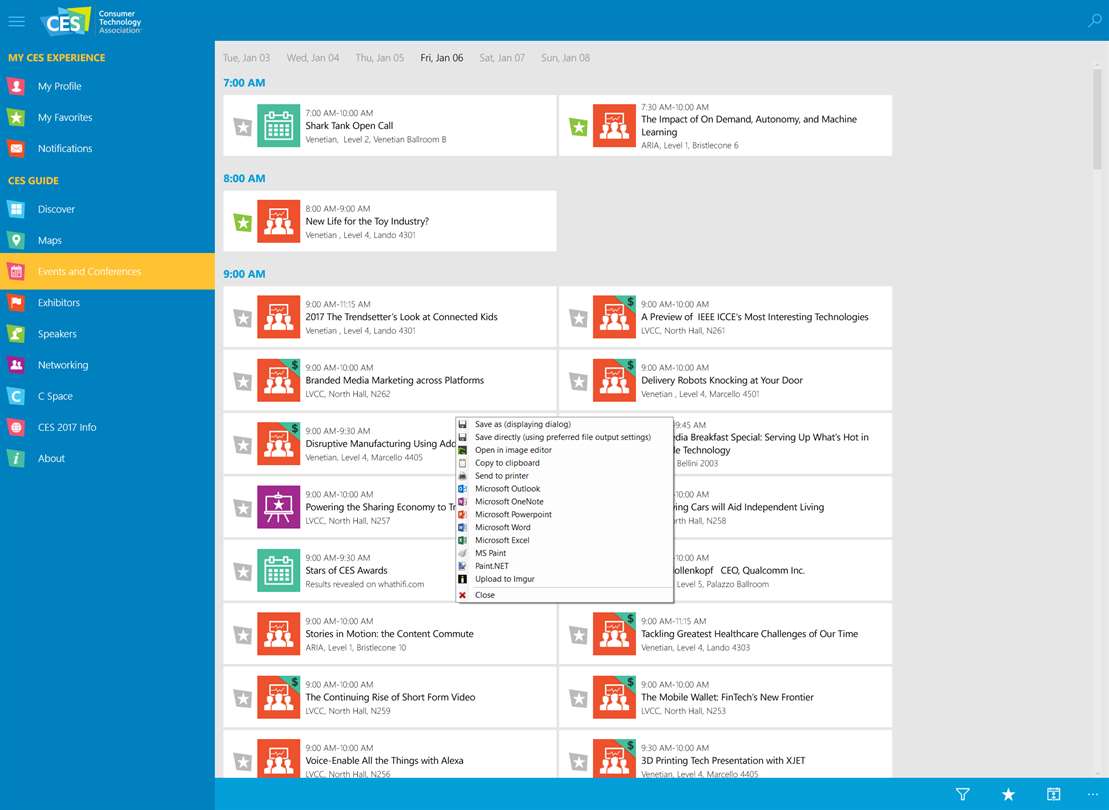This screenshot has height=810, width=1109.
Task: Favorite Continuing Rise of Short Form Video
Action: coord(243,698)
